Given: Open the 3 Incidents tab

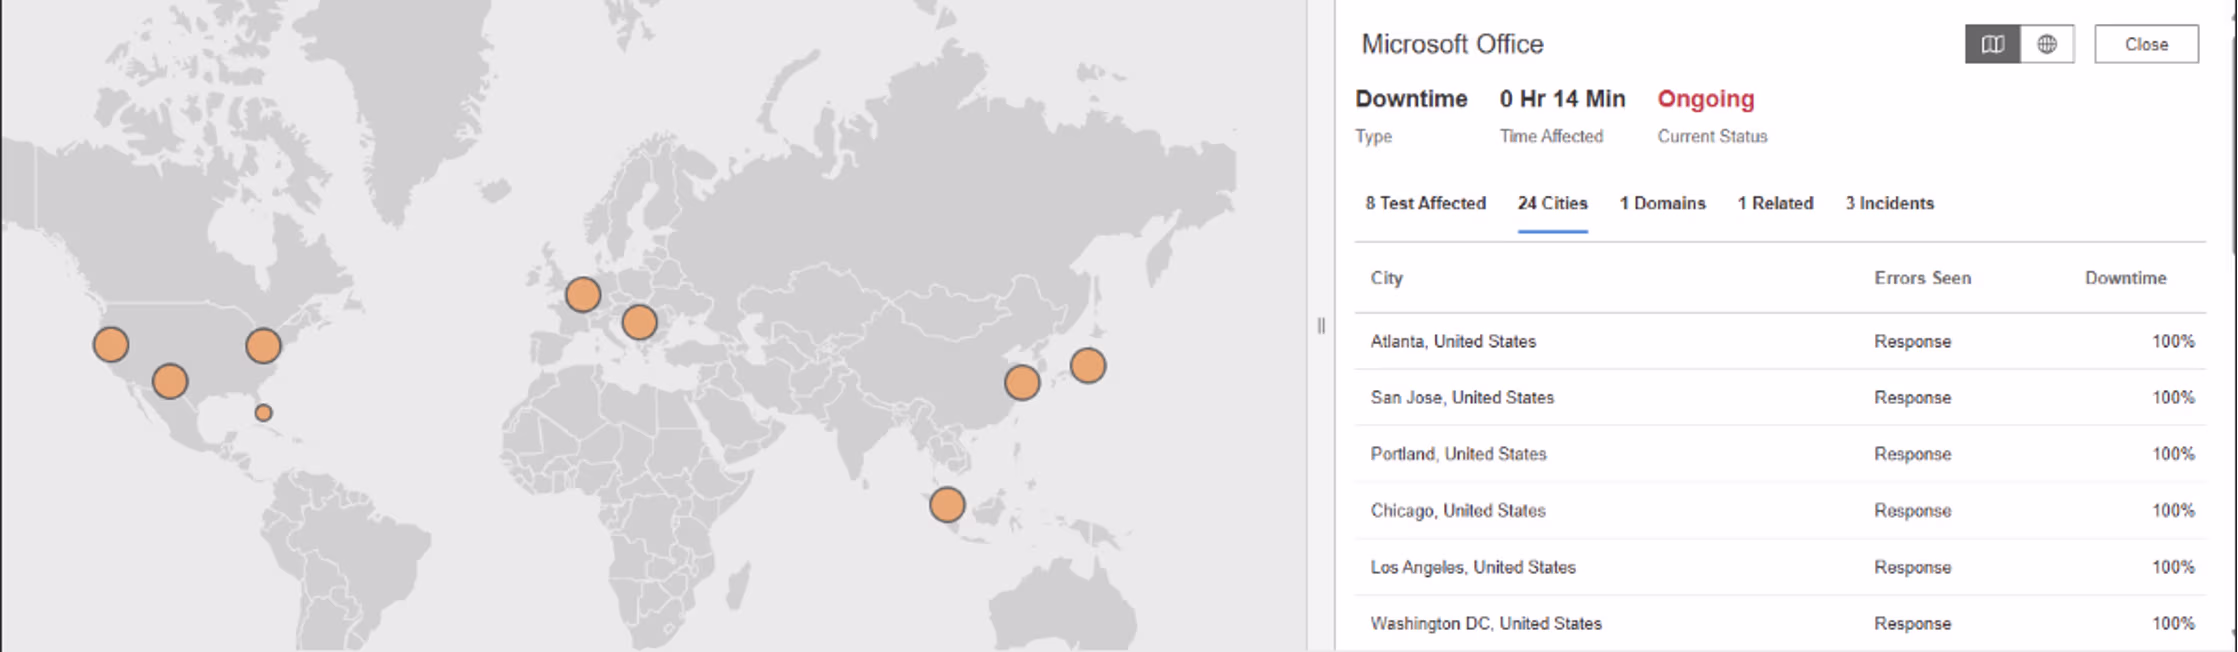Looking at the screenshot, I should click(1889, 203).
